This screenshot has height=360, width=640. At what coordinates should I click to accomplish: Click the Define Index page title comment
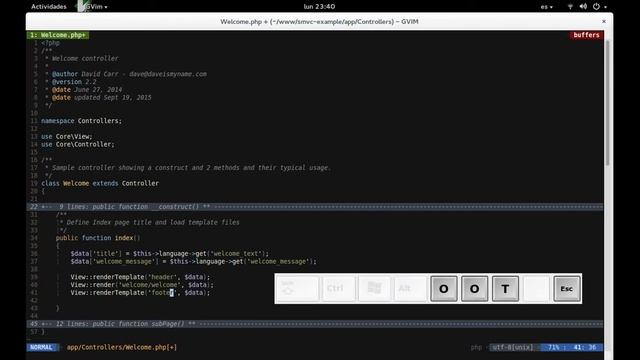point(149,222)
